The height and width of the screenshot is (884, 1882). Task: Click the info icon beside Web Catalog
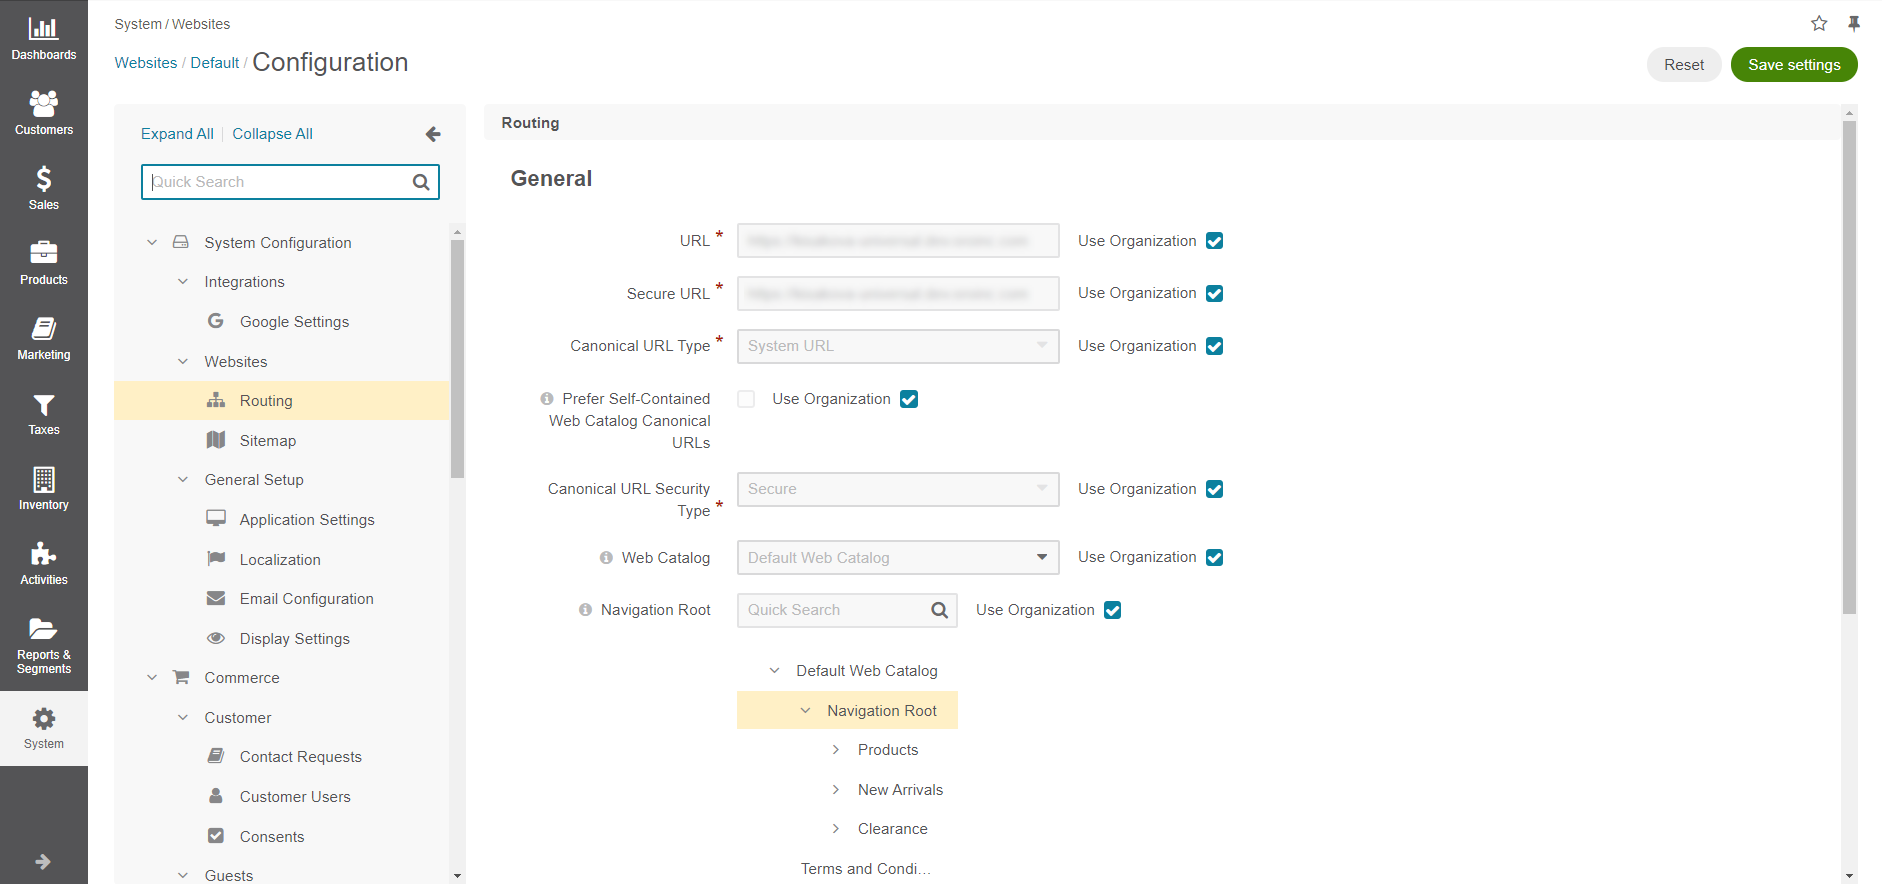click(x=606, y=558)
